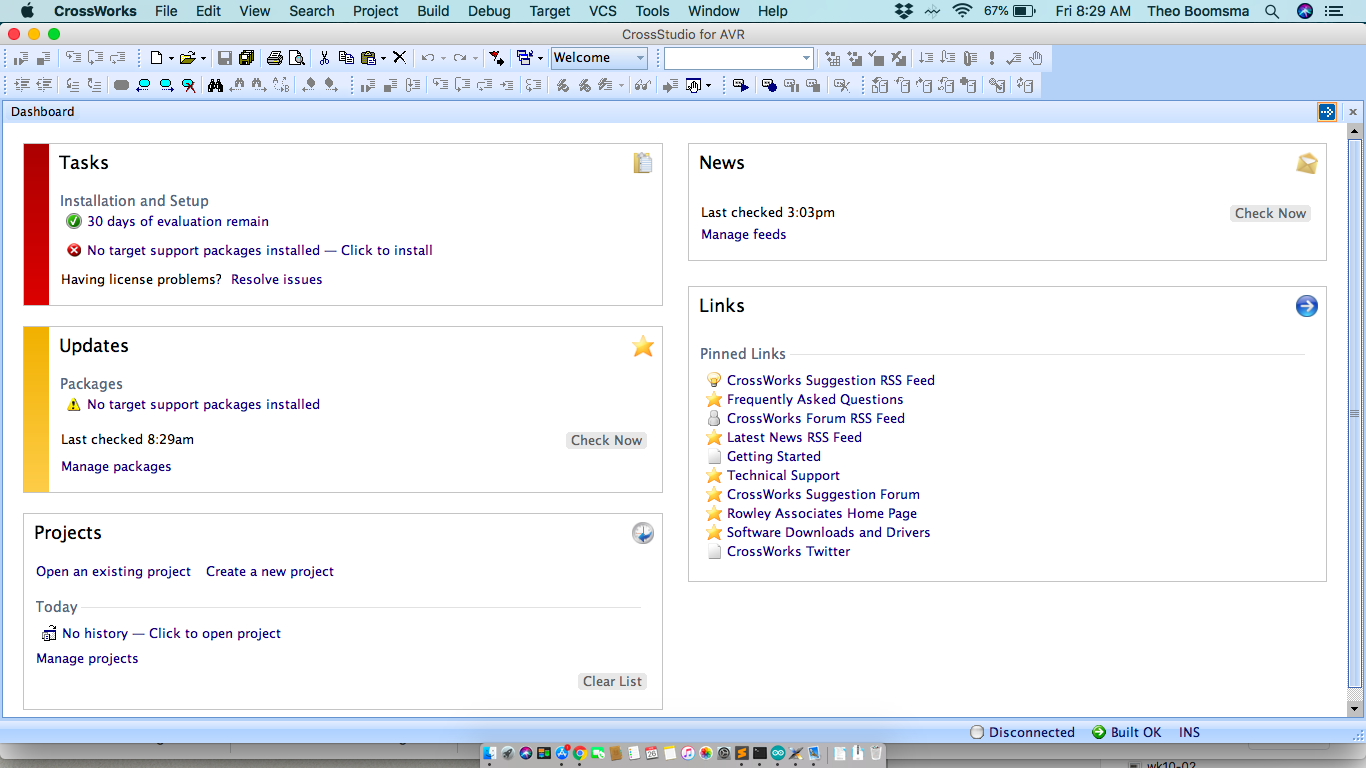Click the Undo arrow icon
Image resolution: width=1366 pixels, height=768 pixels.
click(427, 58)
